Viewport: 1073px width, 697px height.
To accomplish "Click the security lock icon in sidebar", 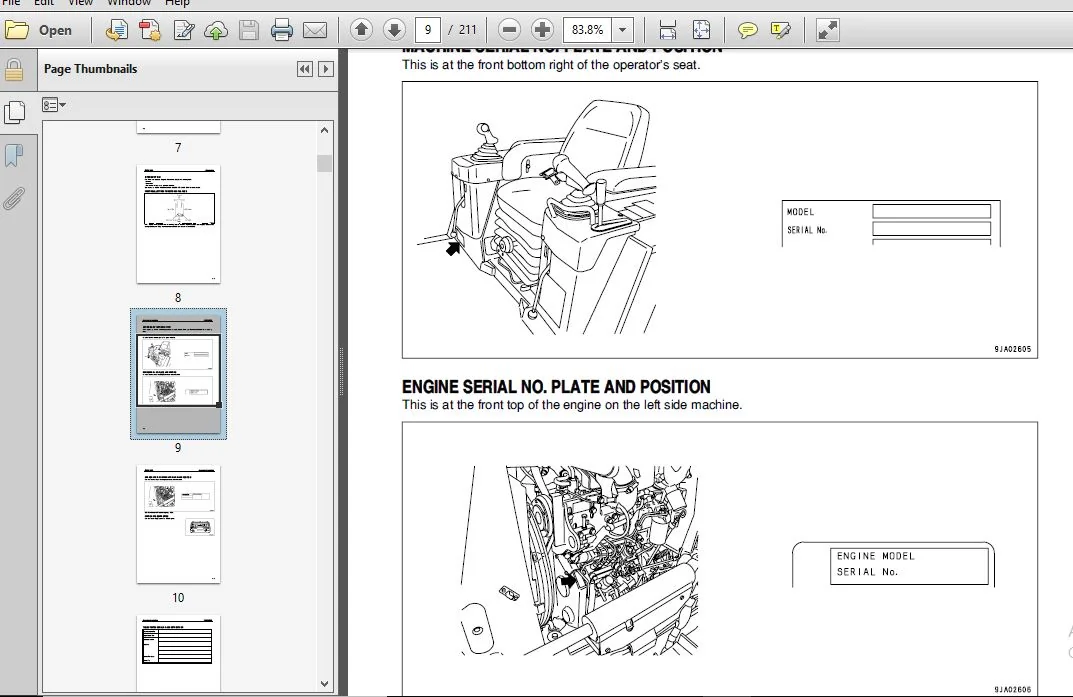I will [14, 70].
